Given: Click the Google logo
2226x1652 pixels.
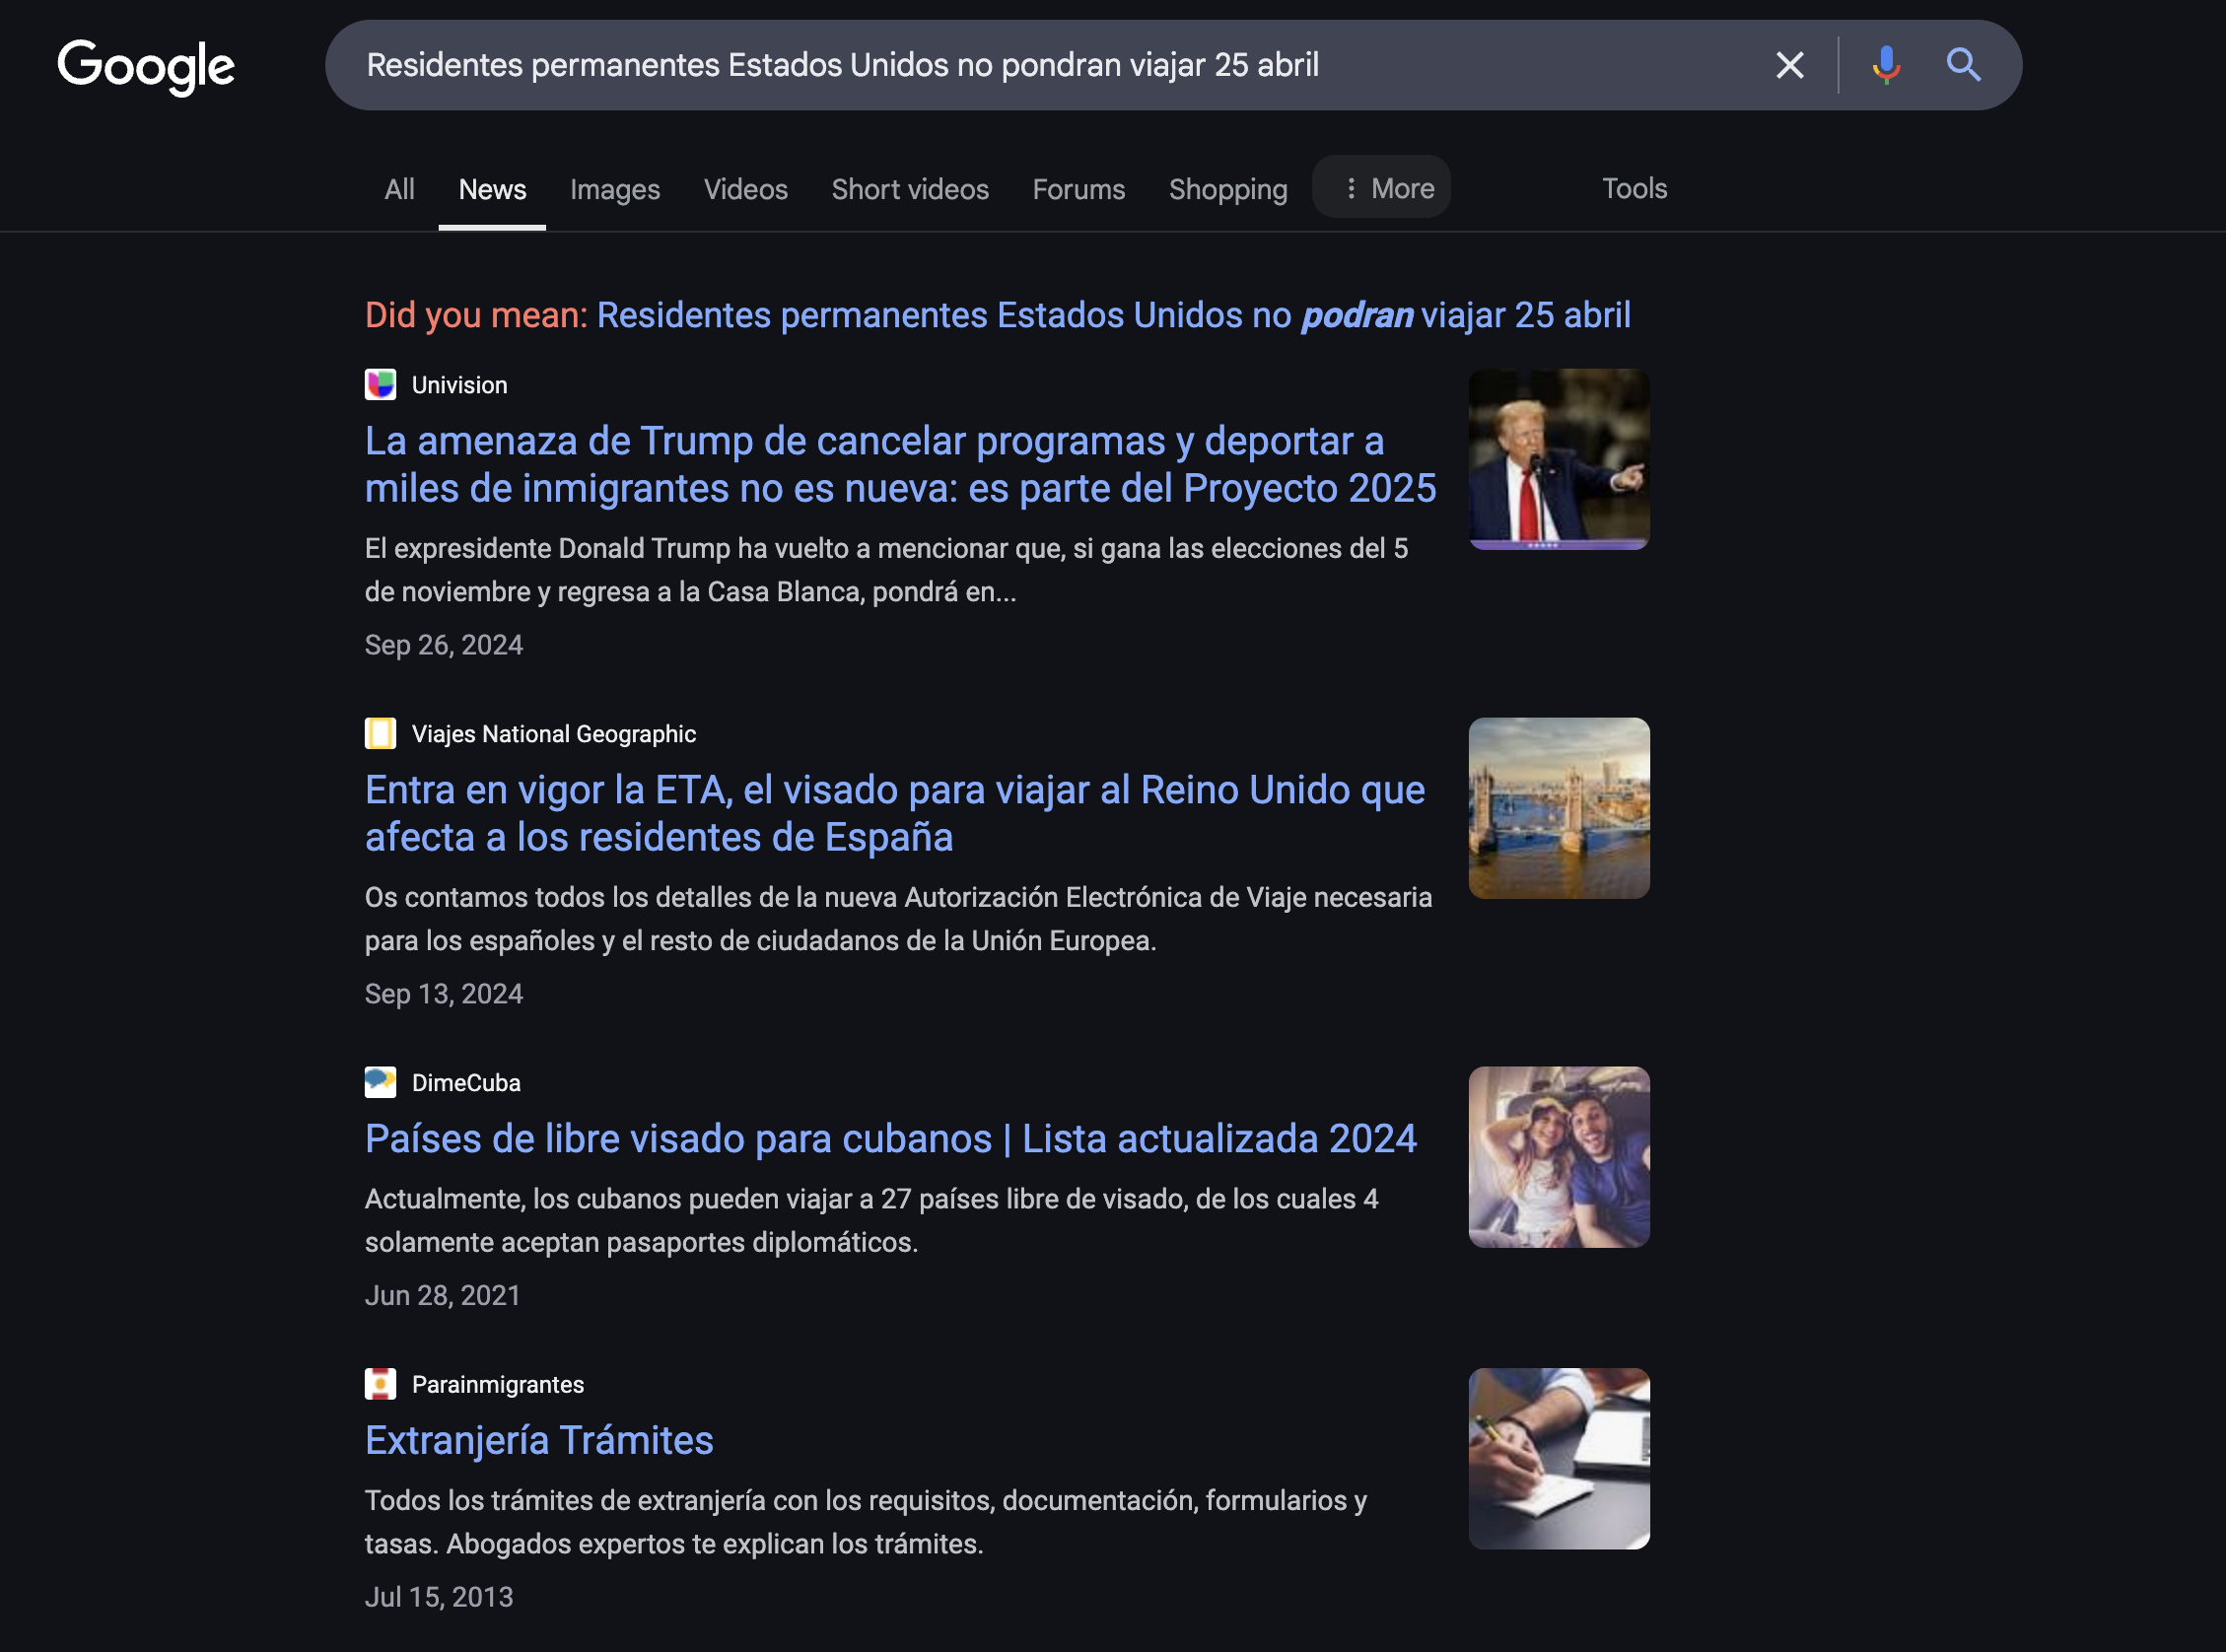Looking at the screenshot, I should point(146,66).
